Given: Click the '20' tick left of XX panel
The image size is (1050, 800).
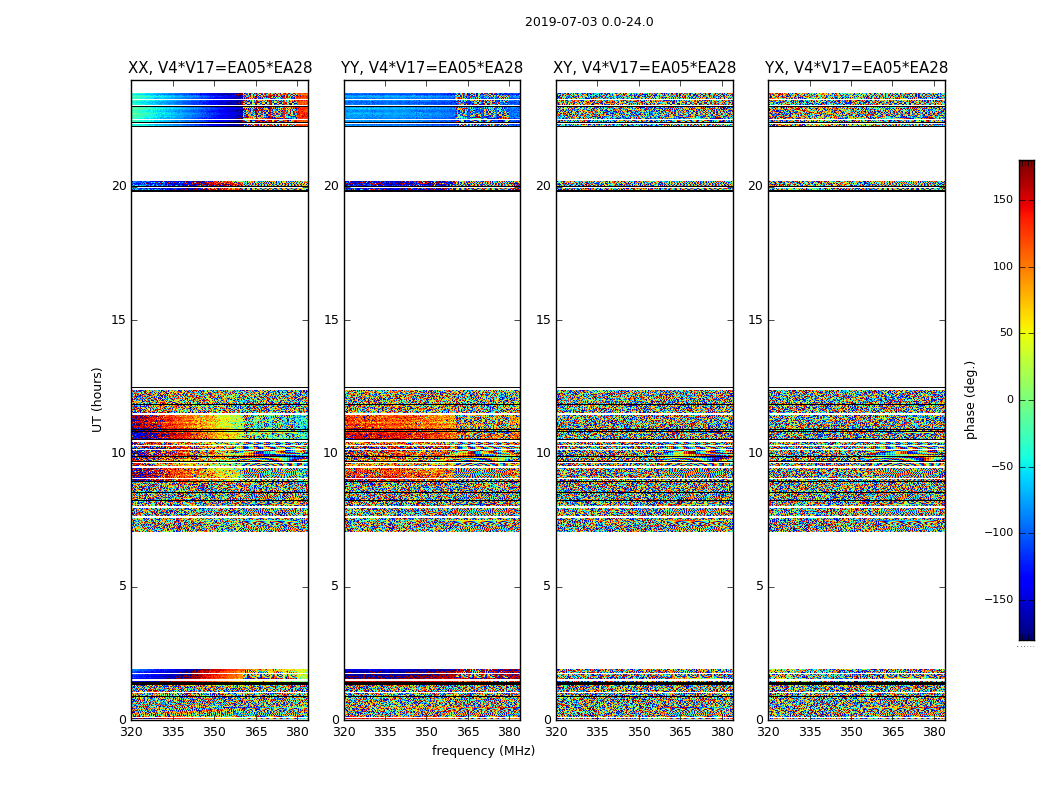Looking at the screenshot, I should pos(119,186).
